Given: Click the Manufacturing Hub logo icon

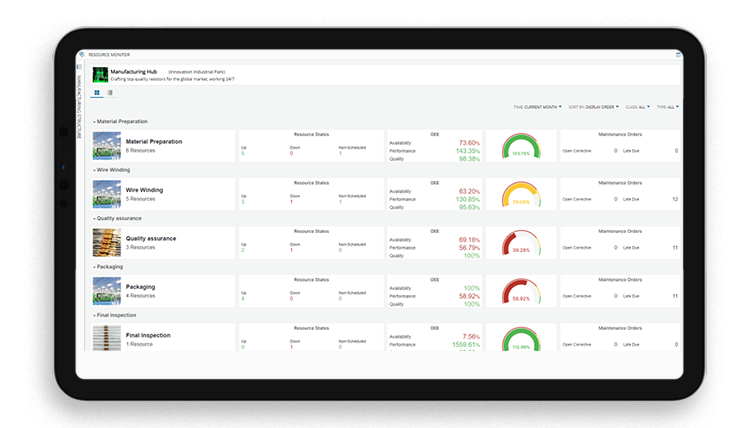Looking at the screenshot, I should pyautogui.click(x=100, y=75).
